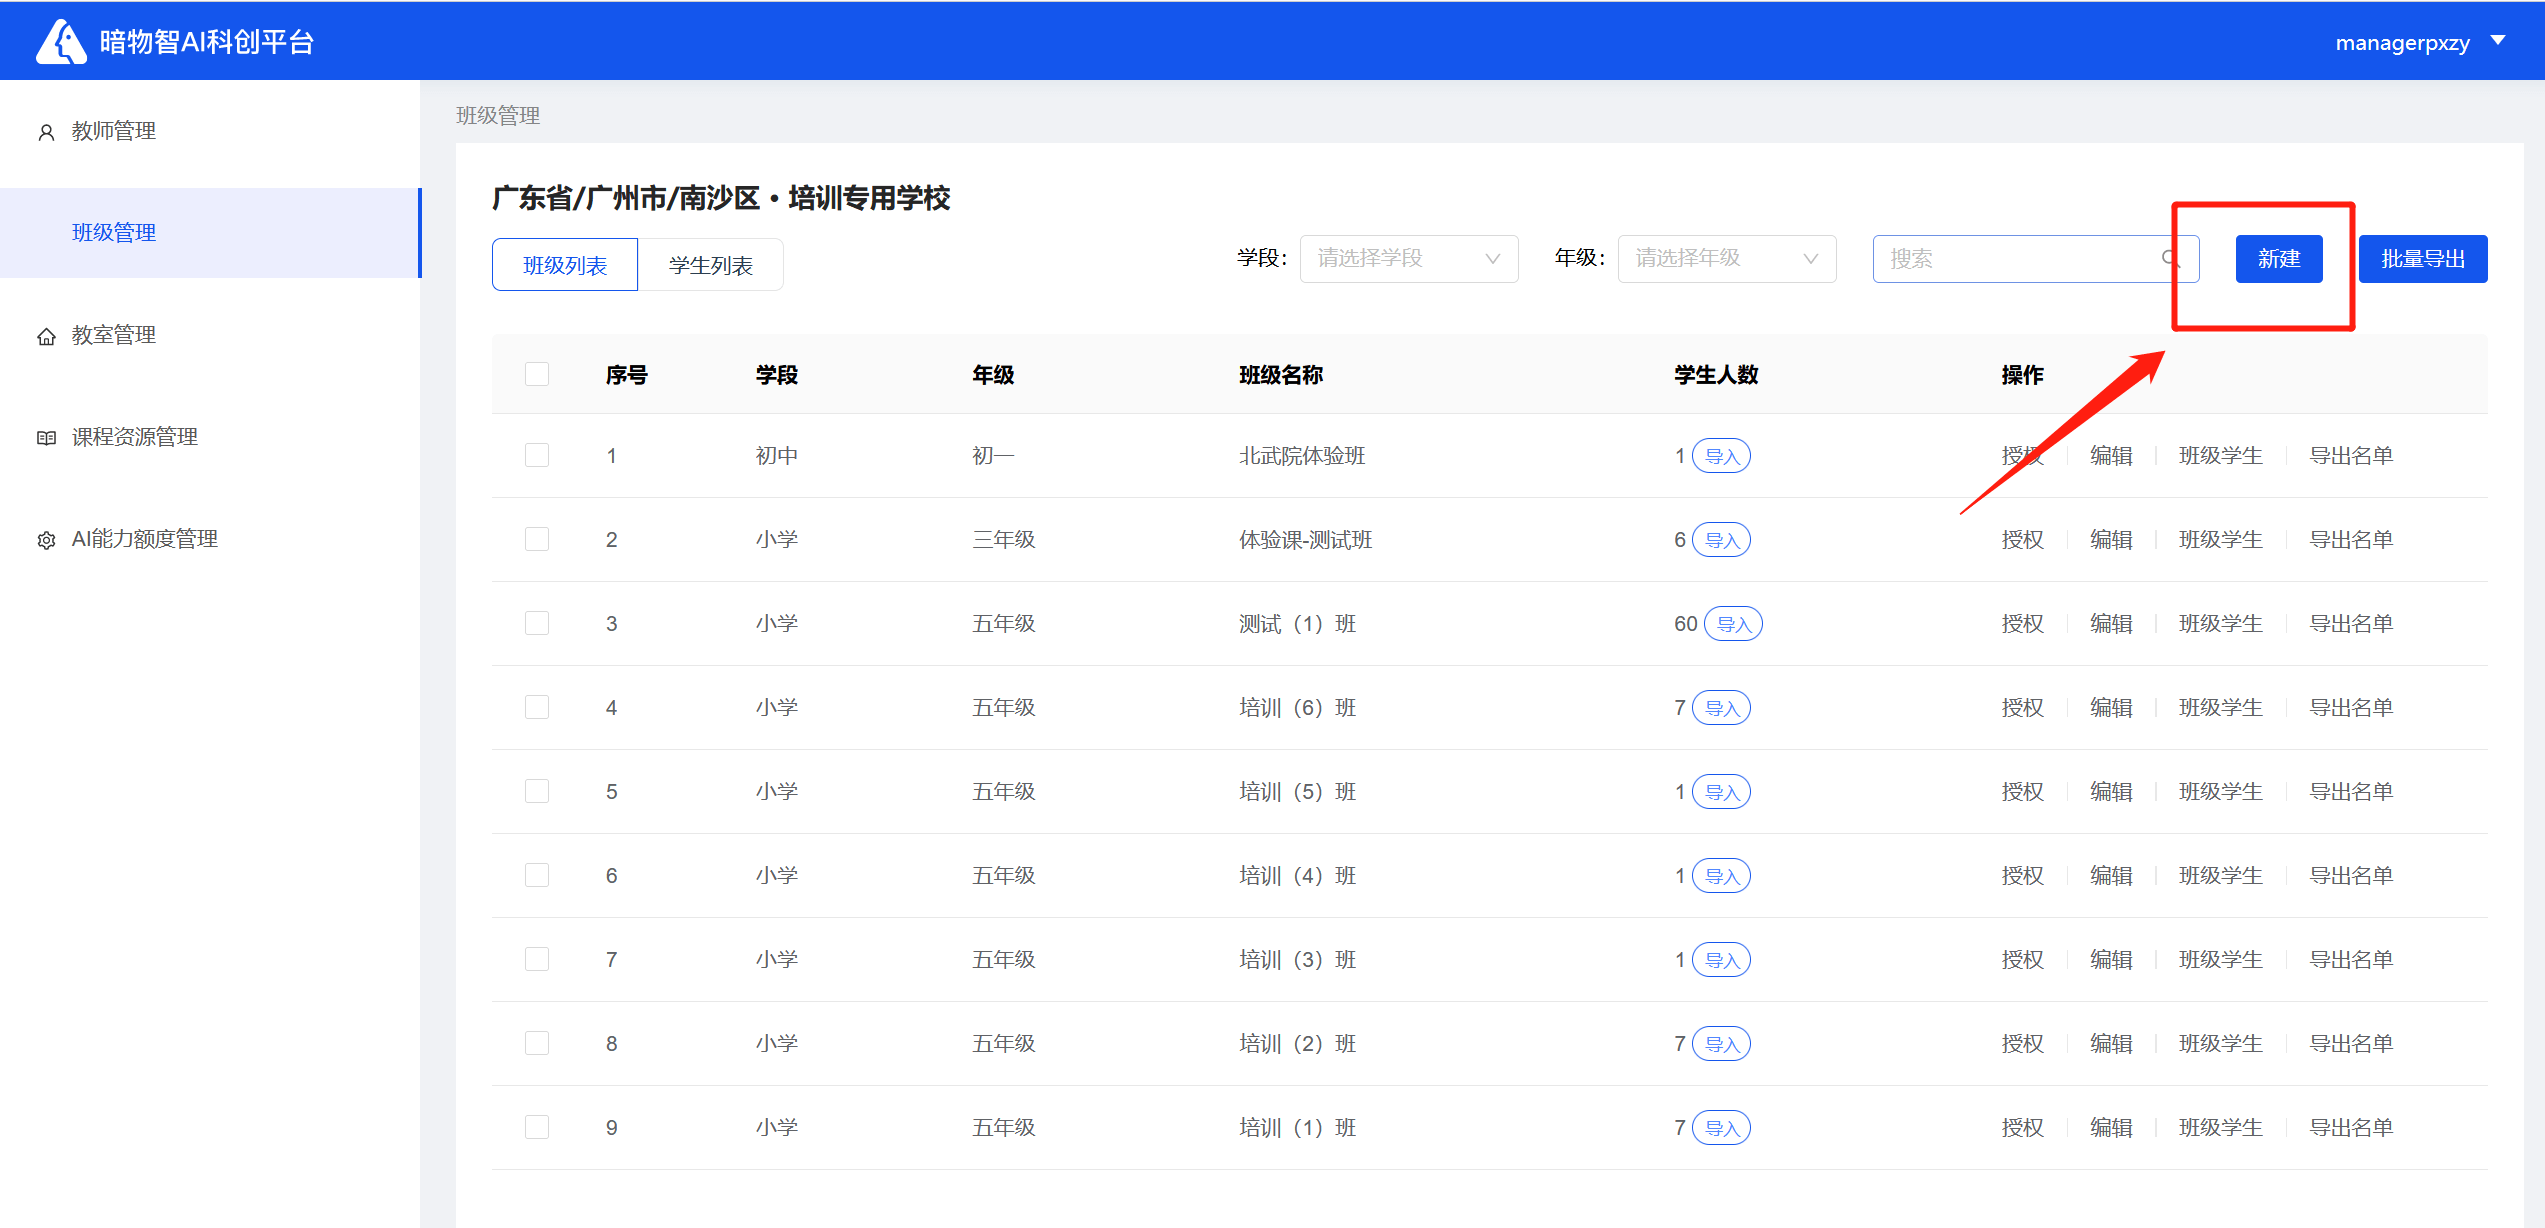
Task: Click 导入 badge for 测试（1）班
Action: tap(1733, 624)
